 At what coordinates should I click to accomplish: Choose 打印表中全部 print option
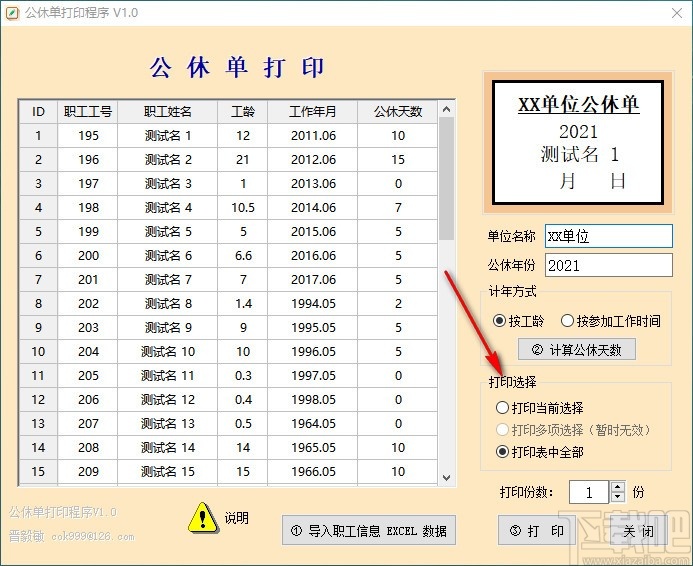coord(540,452)
